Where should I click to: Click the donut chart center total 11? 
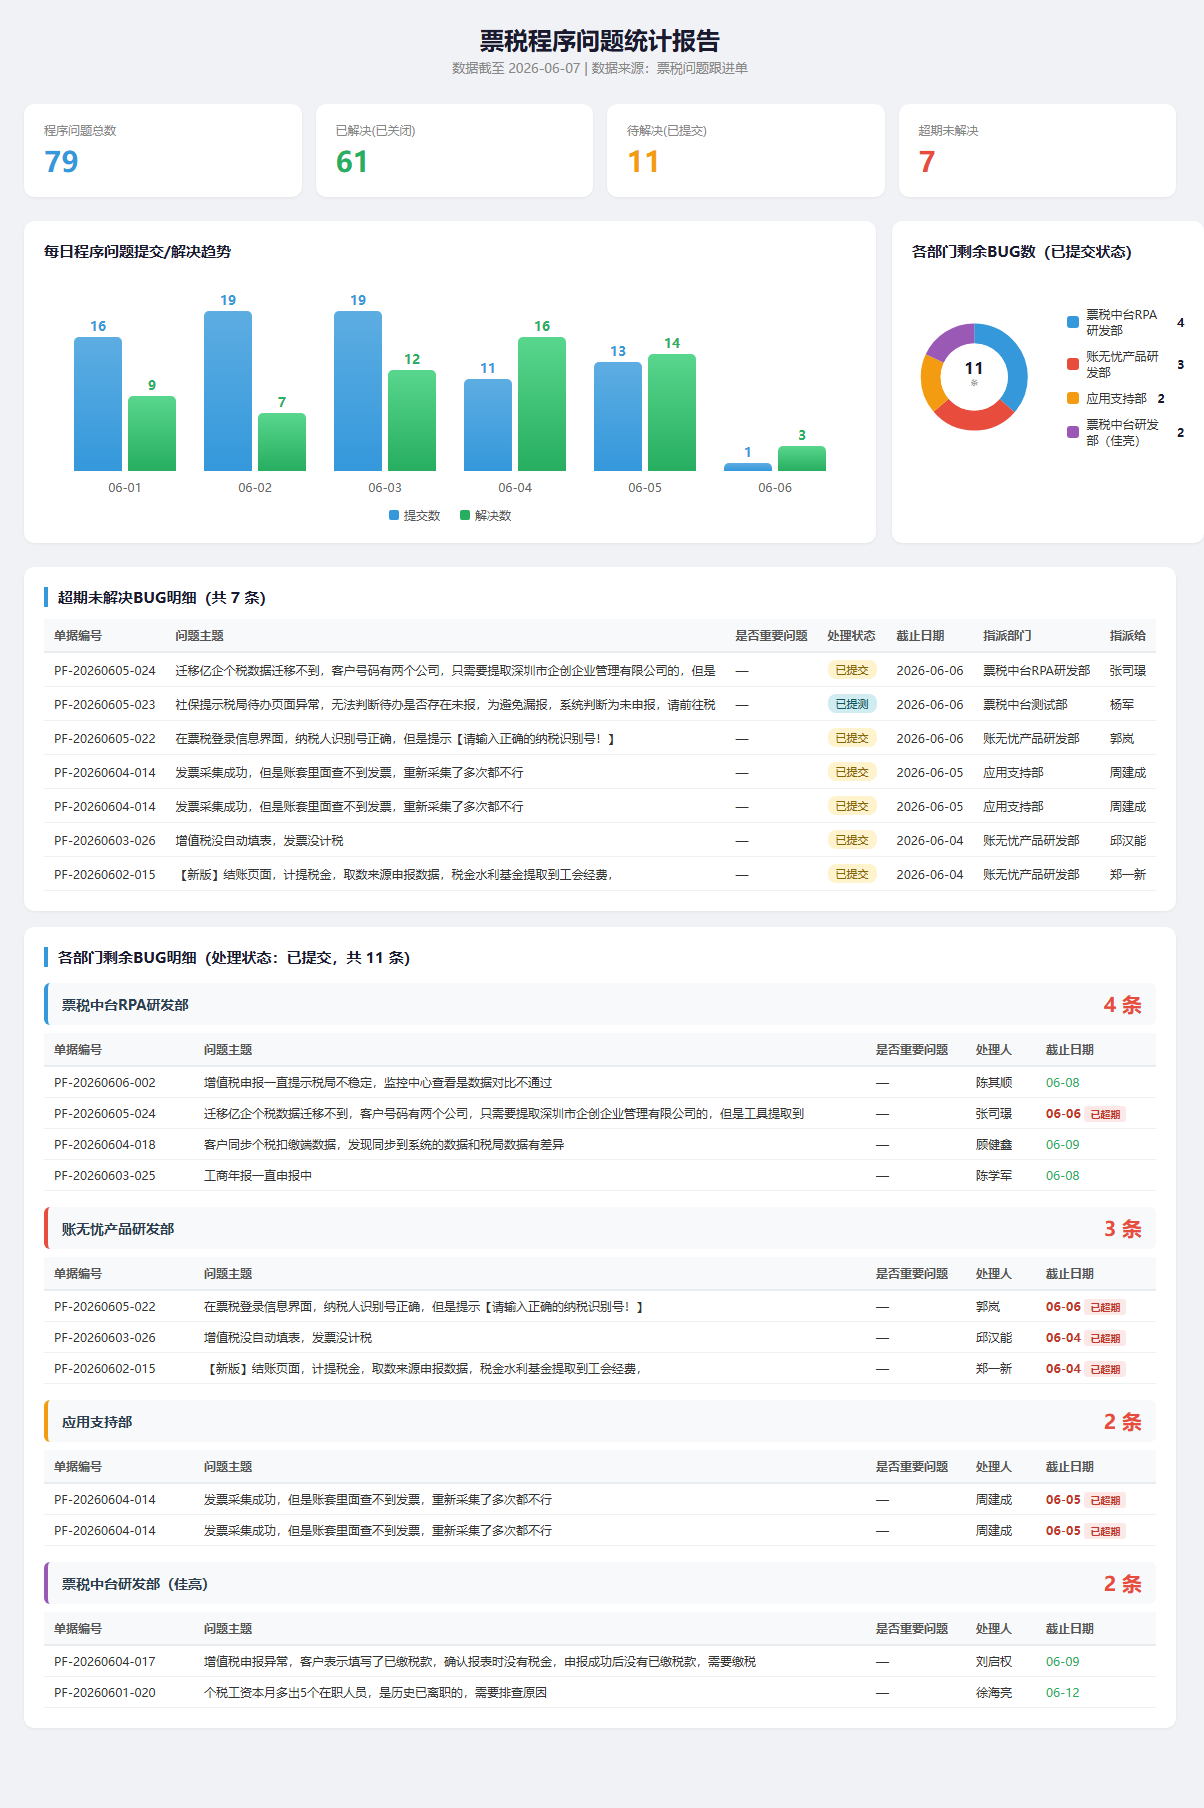point(974,368)
